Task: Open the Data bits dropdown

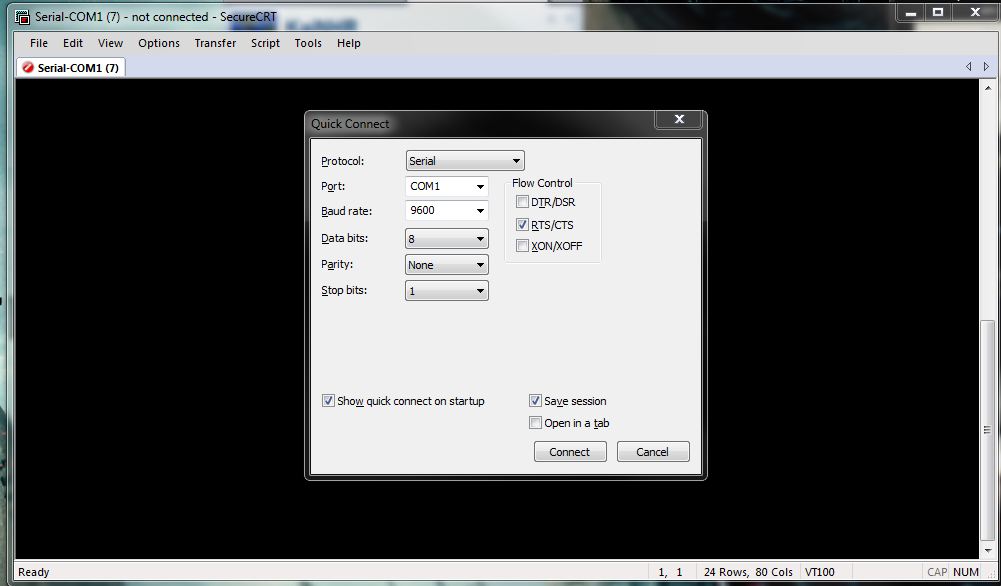Action: [447, 239]
